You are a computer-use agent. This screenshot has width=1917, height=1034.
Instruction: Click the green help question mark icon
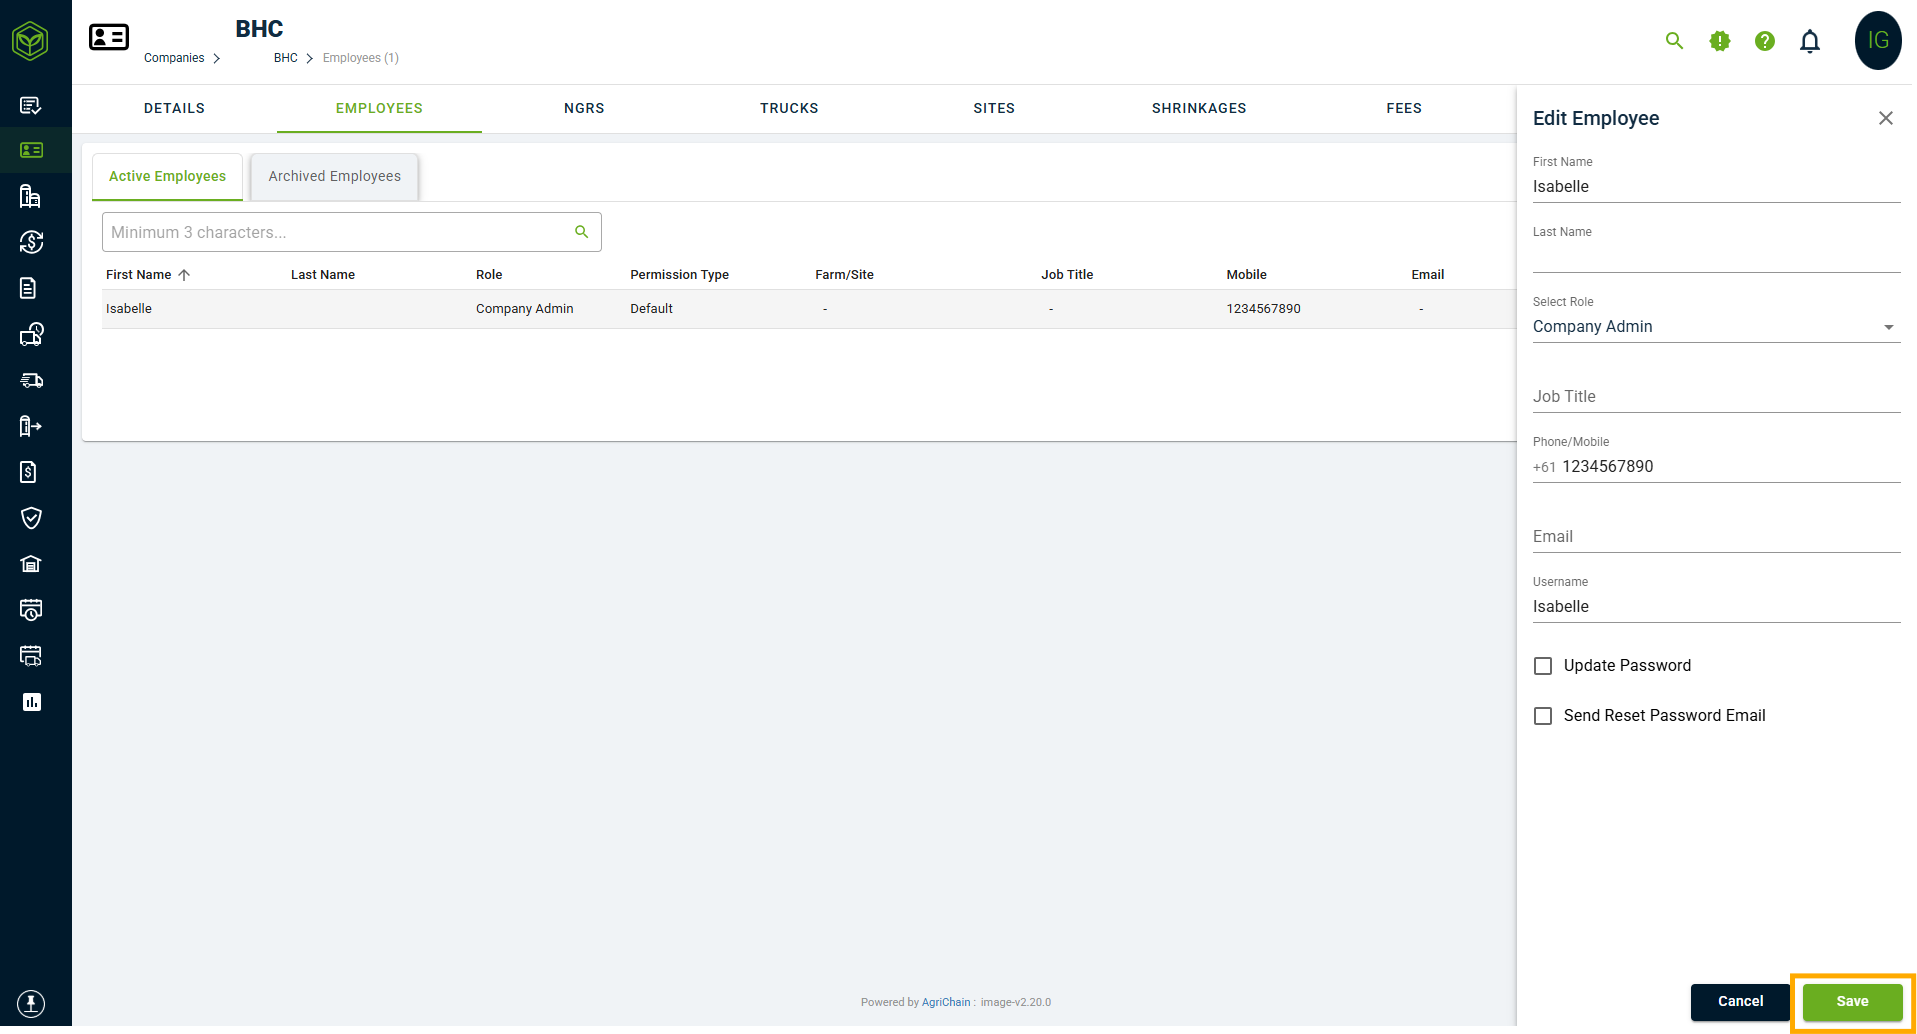coord(1765,41)
